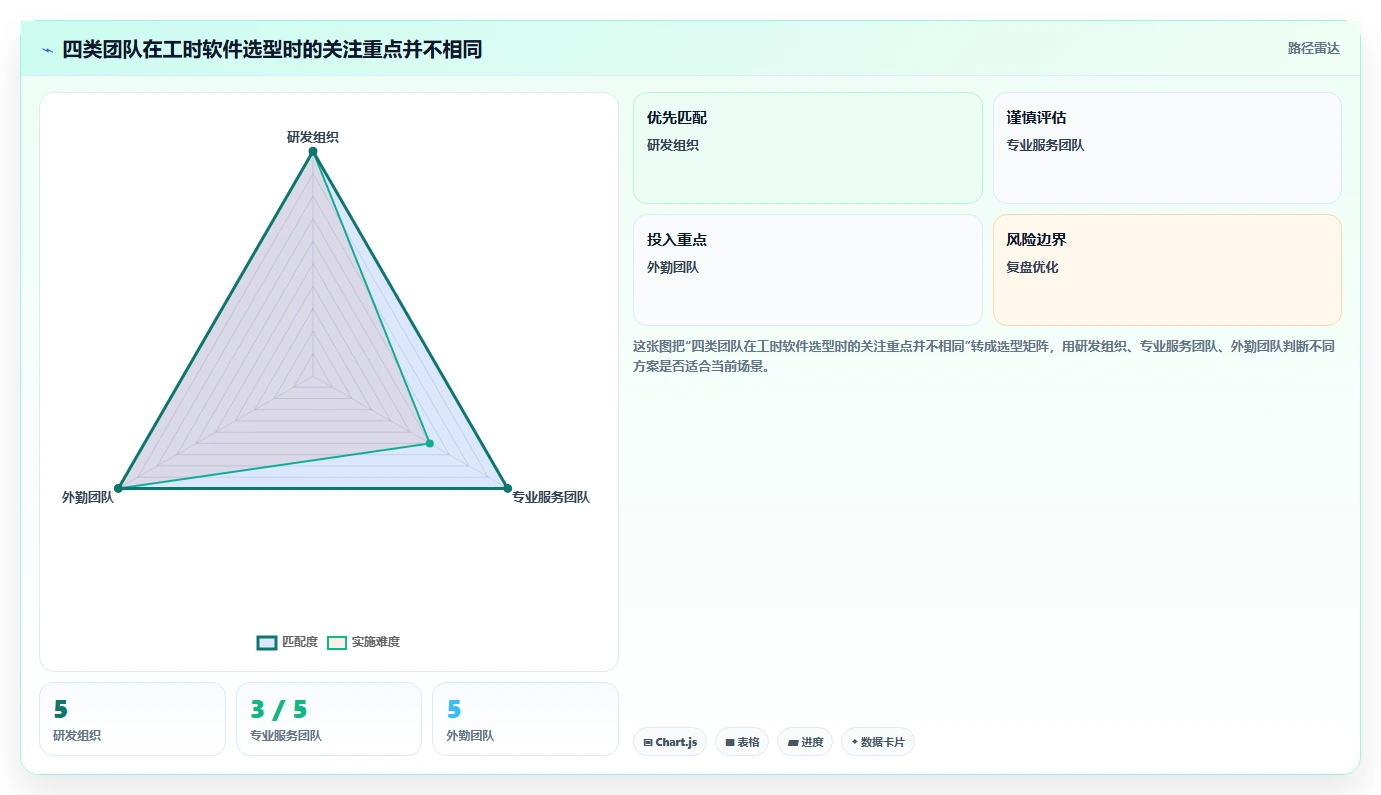Click the 3 / 5 专业服务团队 stat card
Viewport: 1381px width, 795px height.
tap(329, 719)
